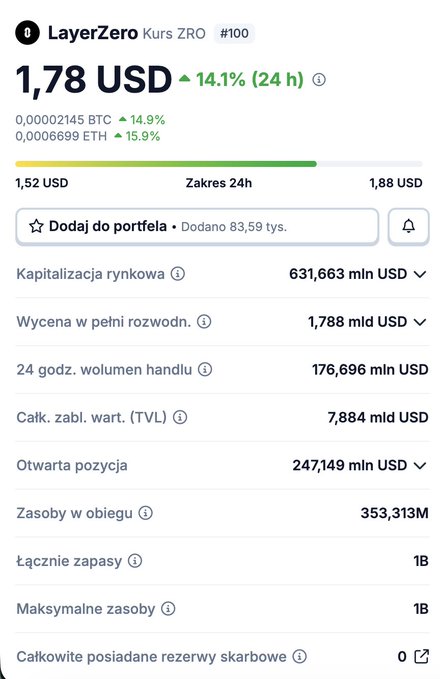Image resolution: width=440 pixels, height=679 pixels.
Task: Expand the Otwarta pozycja chevron
Action: 420,466
